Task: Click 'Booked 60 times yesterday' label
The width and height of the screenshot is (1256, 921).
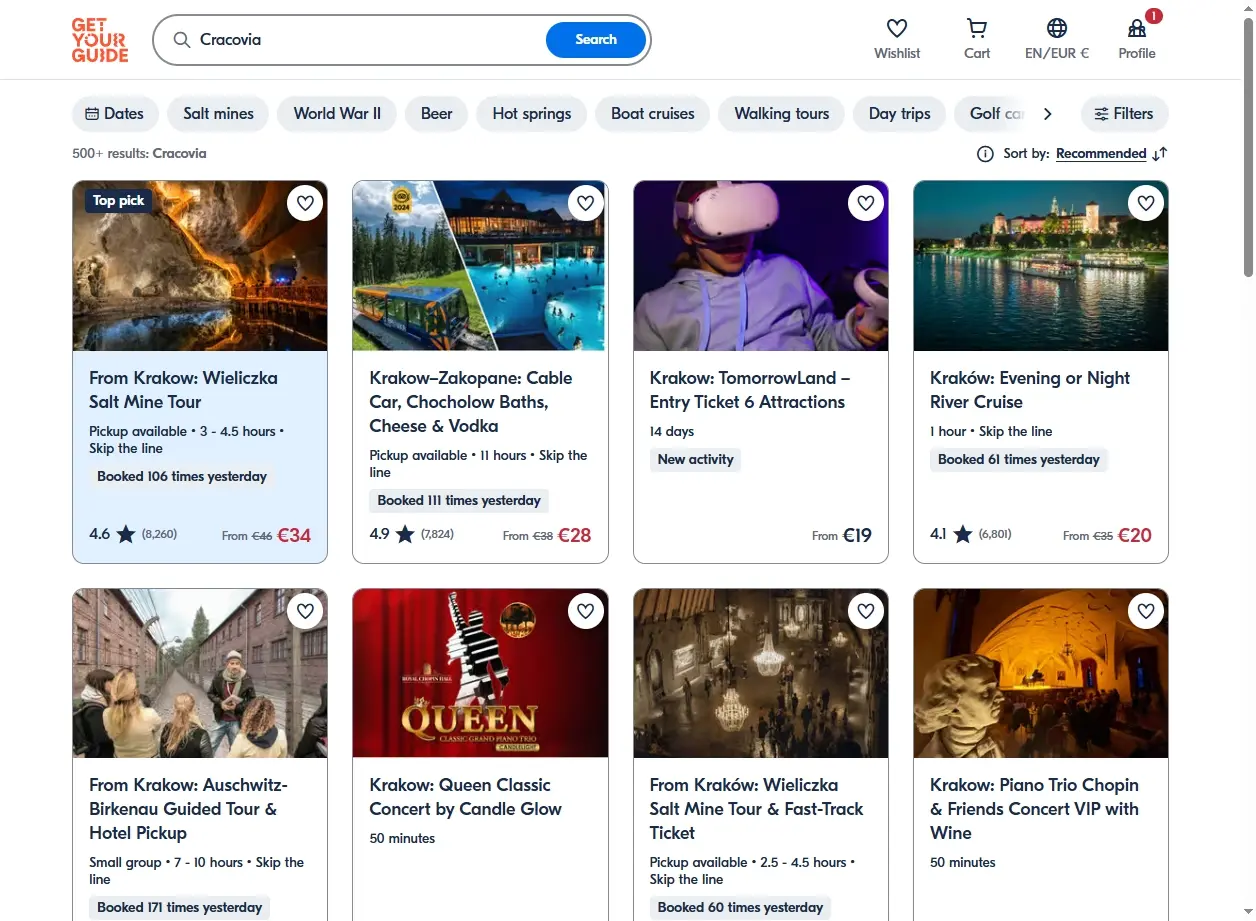Action: [x=741, y=908]
